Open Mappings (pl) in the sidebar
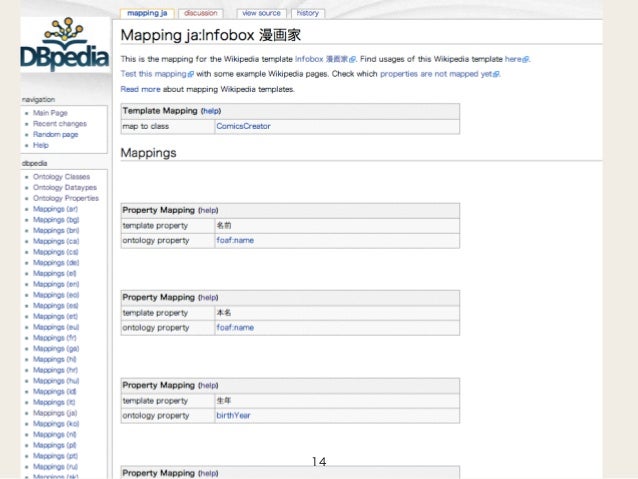This screenshot has width=638, height=479. tap(55, 445)
